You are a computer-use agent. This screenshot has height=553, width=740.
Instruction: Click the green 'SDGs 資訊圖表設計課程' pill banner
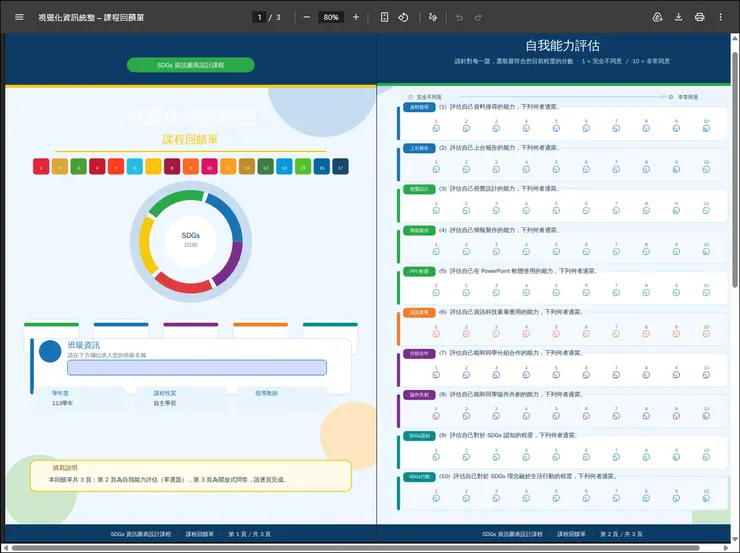click(191, 65)
